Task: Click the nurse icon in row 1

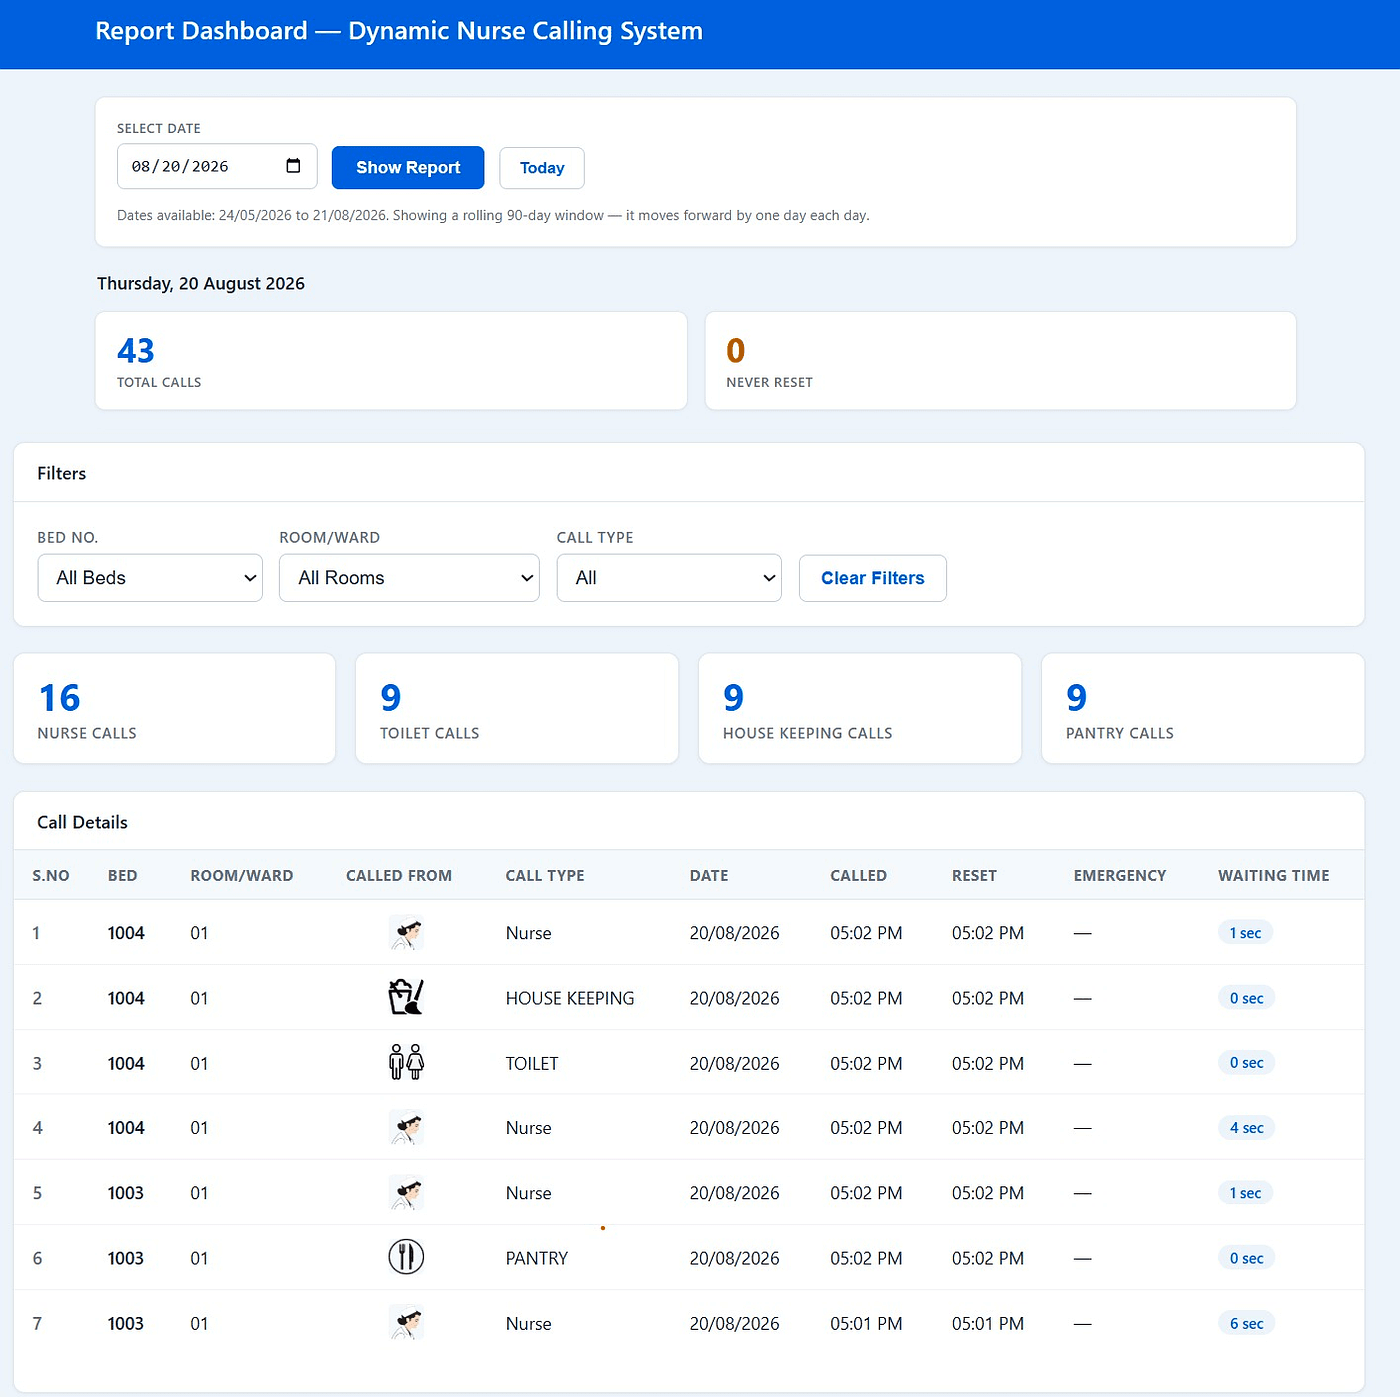Action: [x=406, y=933]
